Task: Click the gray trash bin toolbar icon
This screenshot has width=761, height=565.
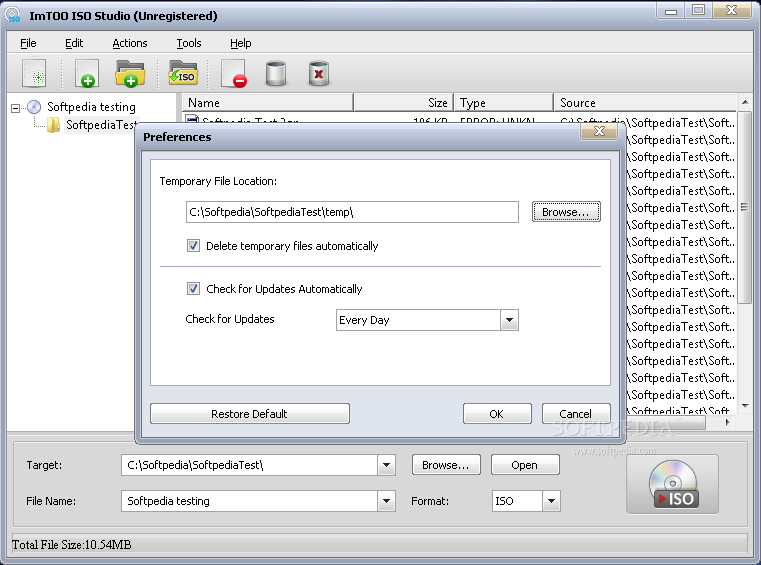Action: tap(276, 74)
